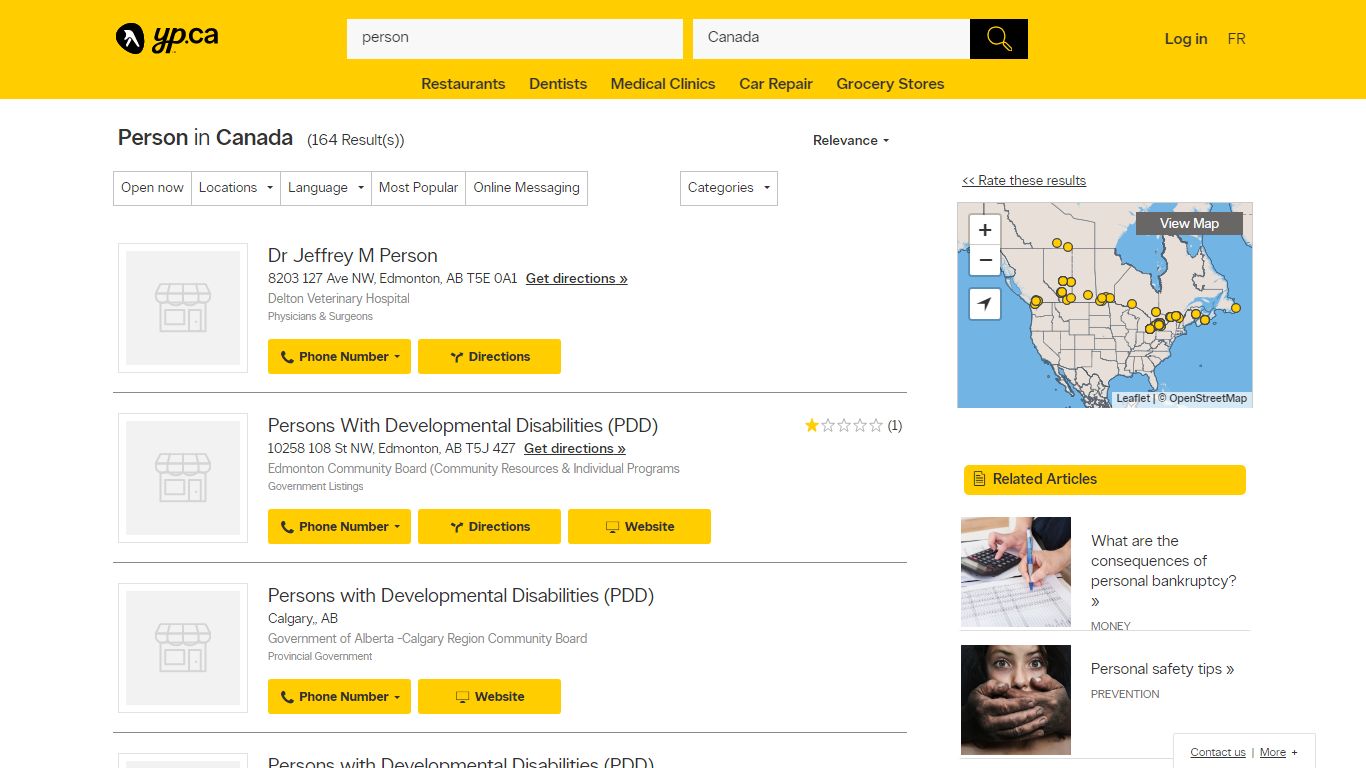Open Website for Edmonton PDD listing
The width and height of the screenshot is (1366, 768).
(639, 527)
